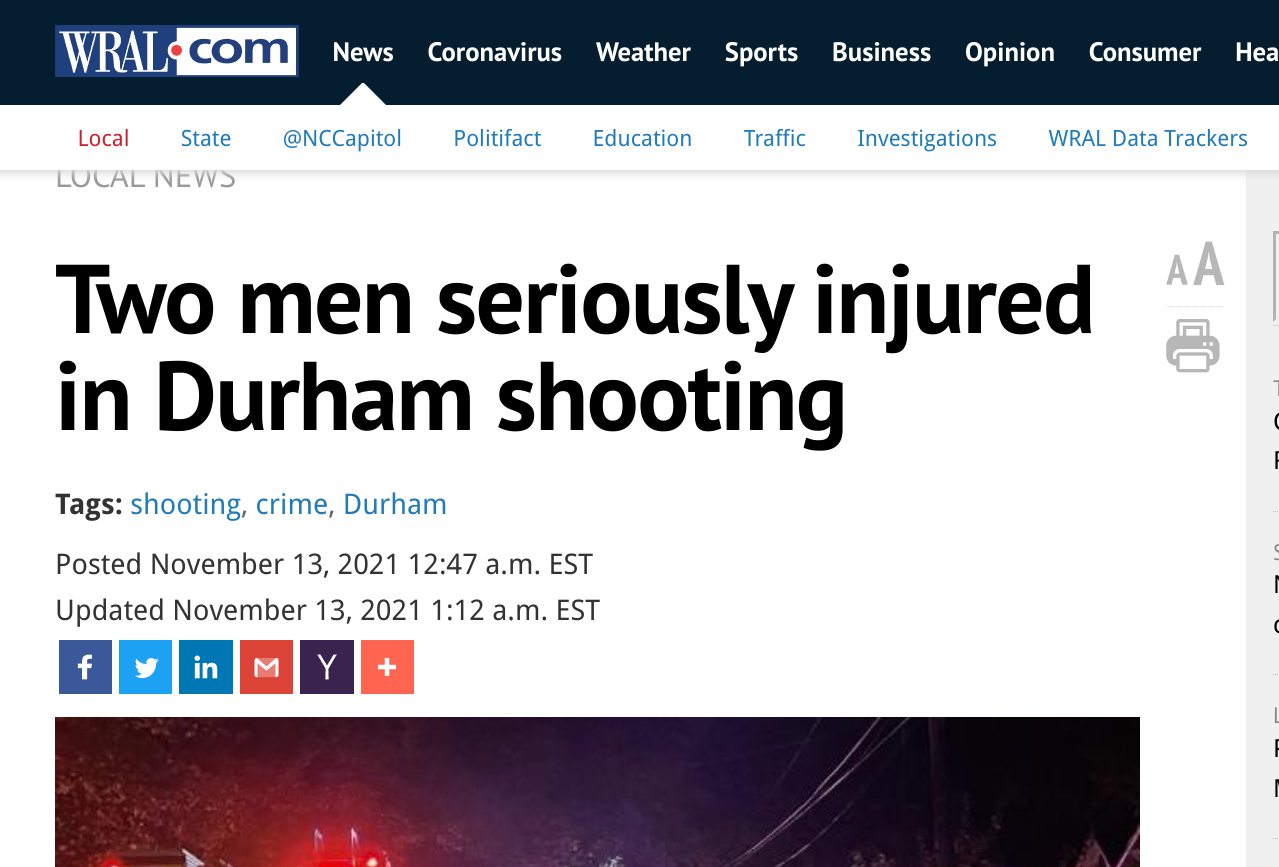This screenshot has height=867, width=1279.
Task: Open the Weather menu section
Action: 643,52
